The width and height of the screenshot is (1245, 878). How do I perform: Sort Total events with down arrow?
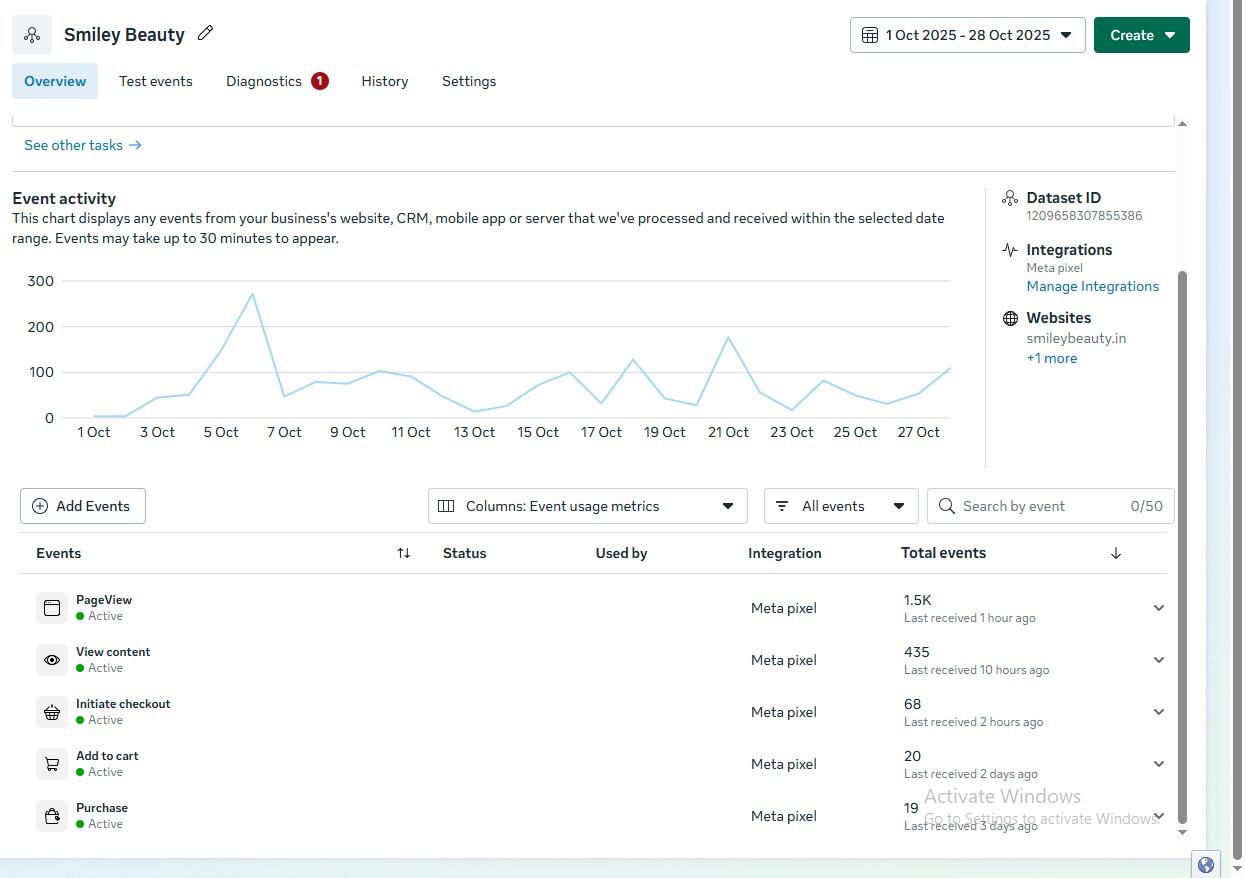point(1116,553)
